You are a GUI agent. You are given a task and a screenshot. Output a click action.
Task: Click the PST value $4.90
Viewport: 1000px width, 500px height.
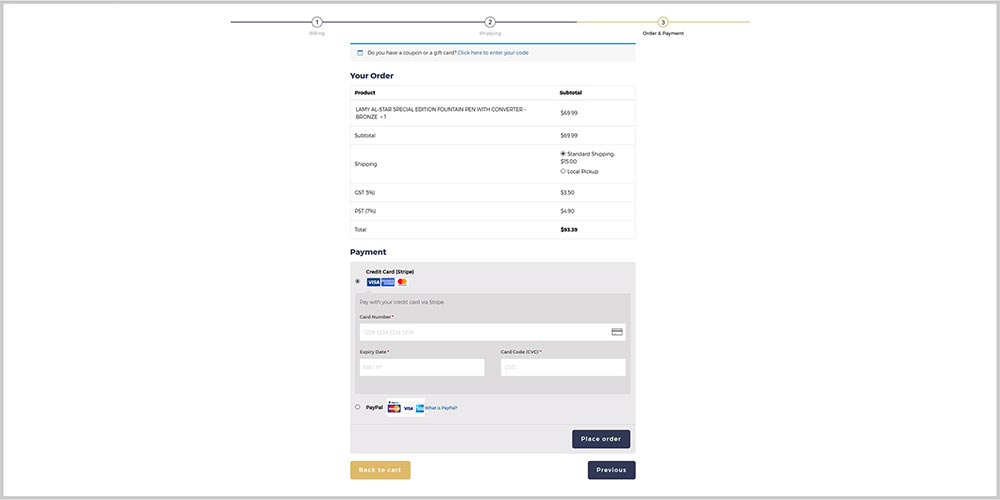(567, 211)
